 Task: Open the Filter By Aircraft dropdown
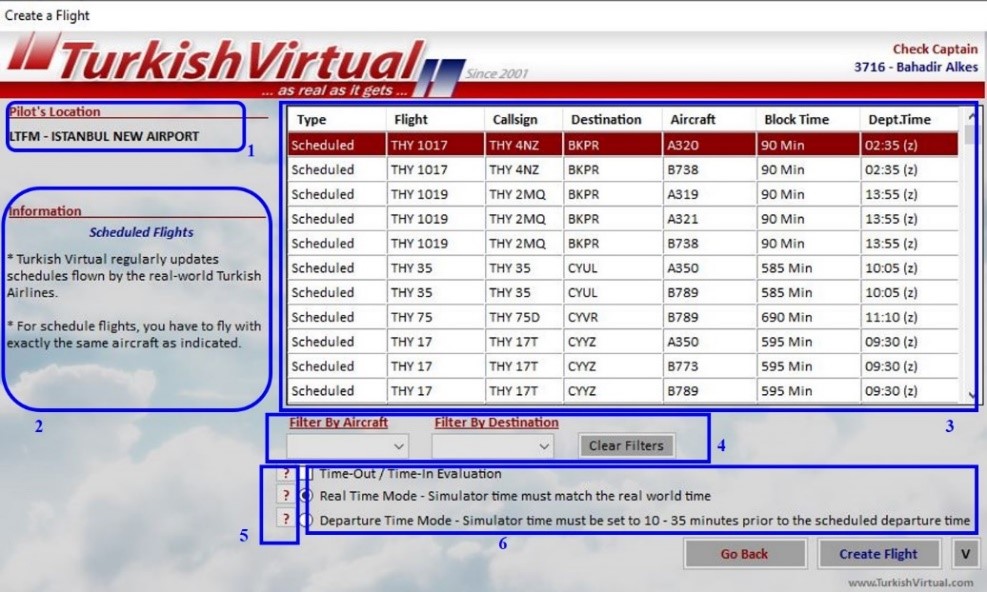coord(347,446)
